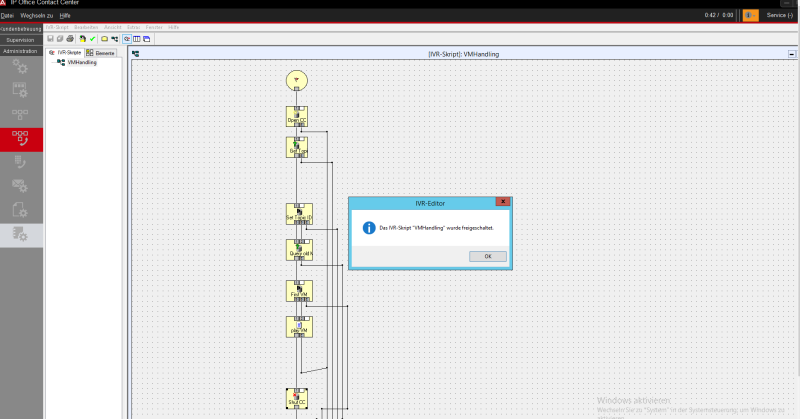Open the red IVR editor sidebar icon

coord(21,139)
